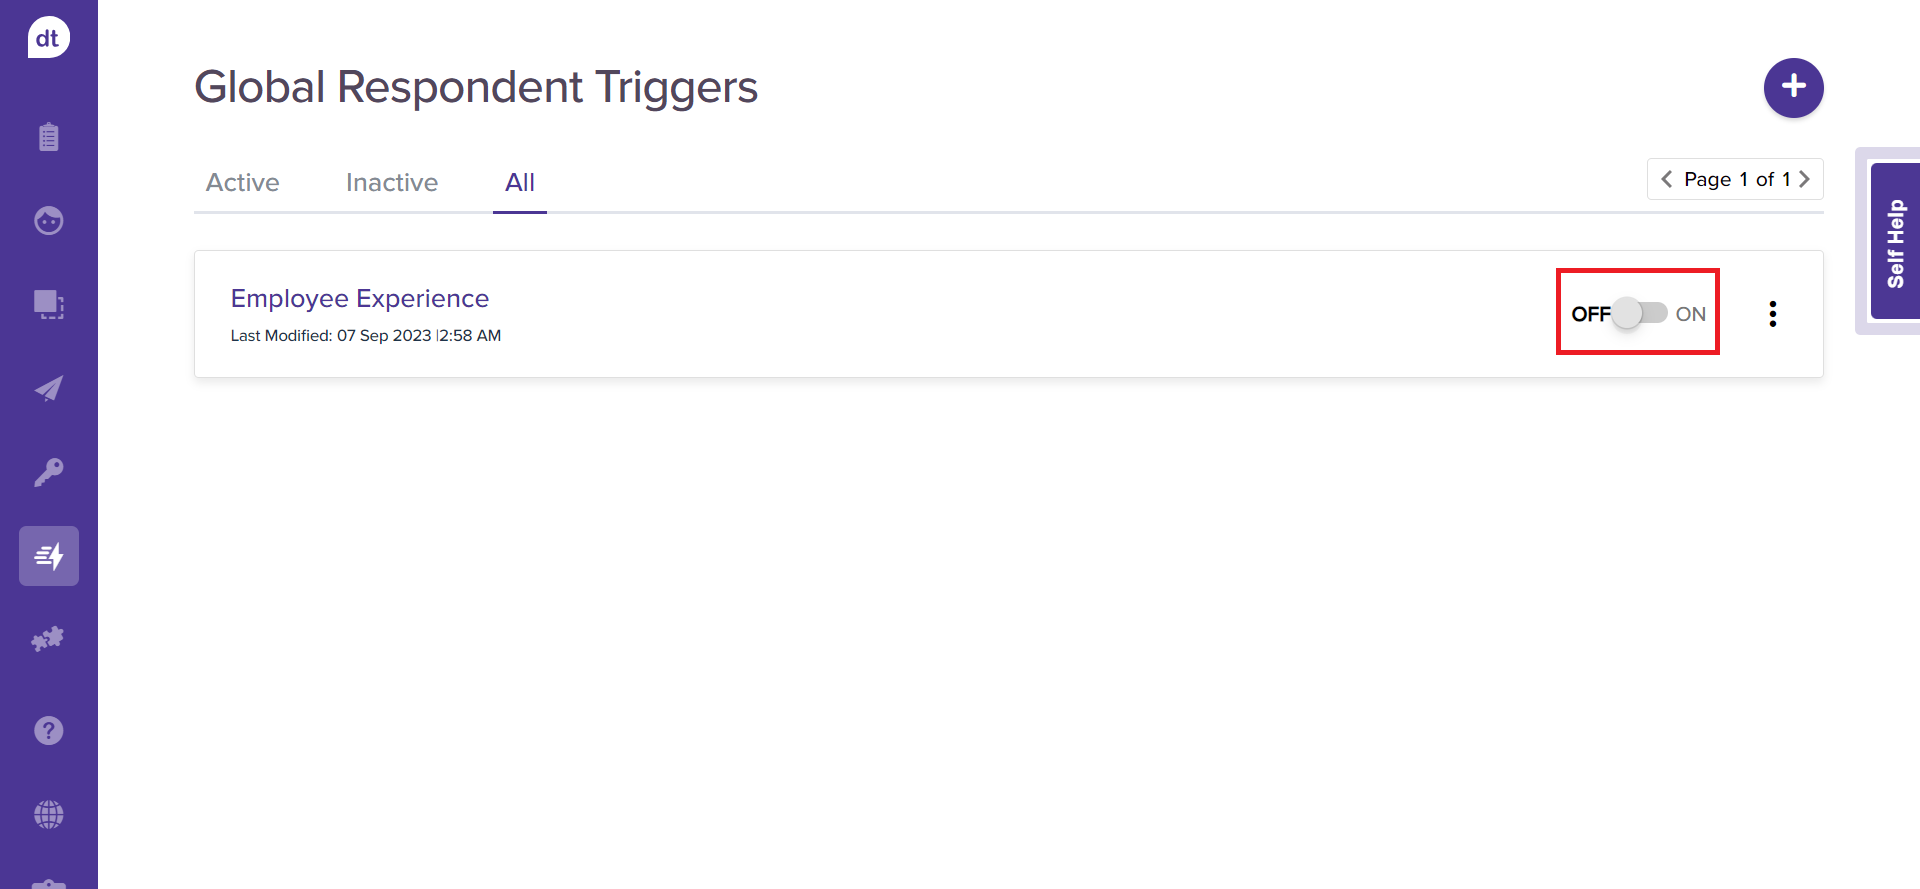This screenshot has width=1920, height=889.
Task: Open the three-dot menu for Employee Experience
Action: [1772, 314]
